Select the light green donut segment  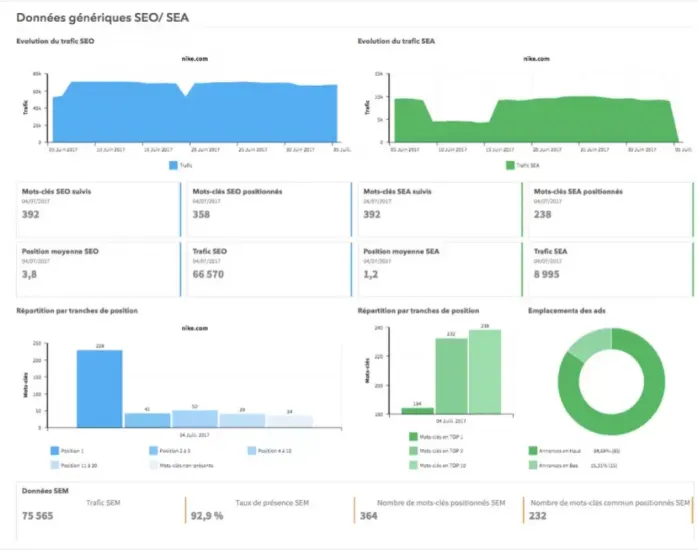tap(592, 344)
